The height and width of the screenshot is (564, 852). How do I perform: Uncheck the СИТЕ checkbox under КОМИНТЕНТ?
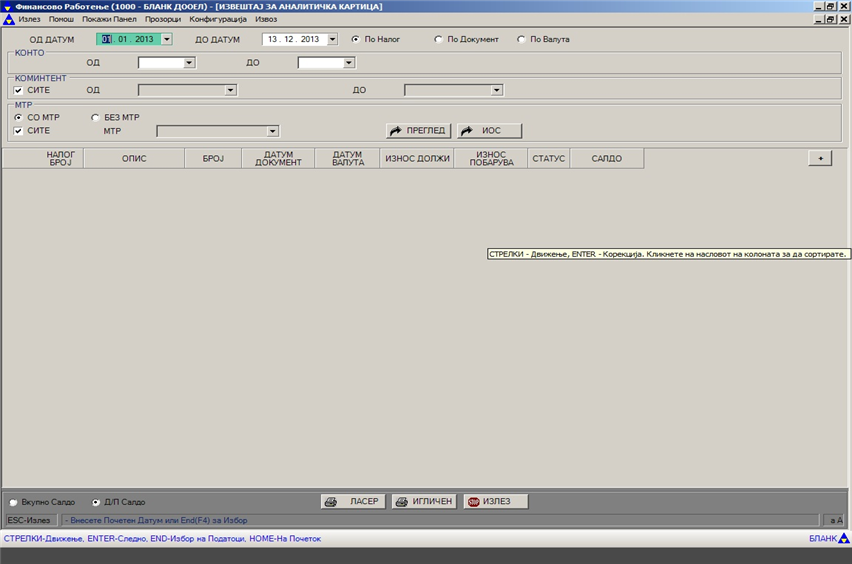coord(19,90)
